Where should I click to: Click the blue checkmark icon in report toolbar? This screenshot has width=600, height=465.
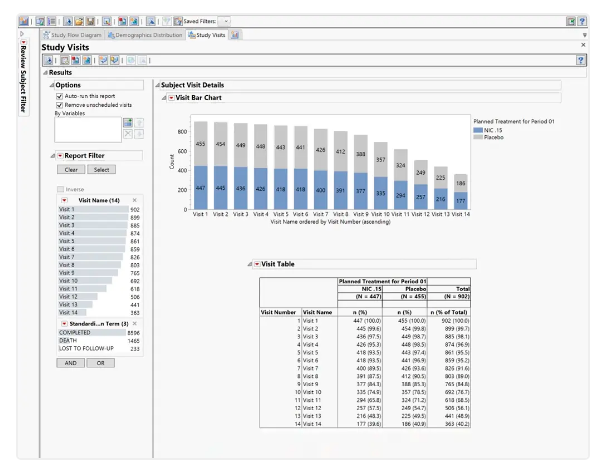click(x=103, y=60)
